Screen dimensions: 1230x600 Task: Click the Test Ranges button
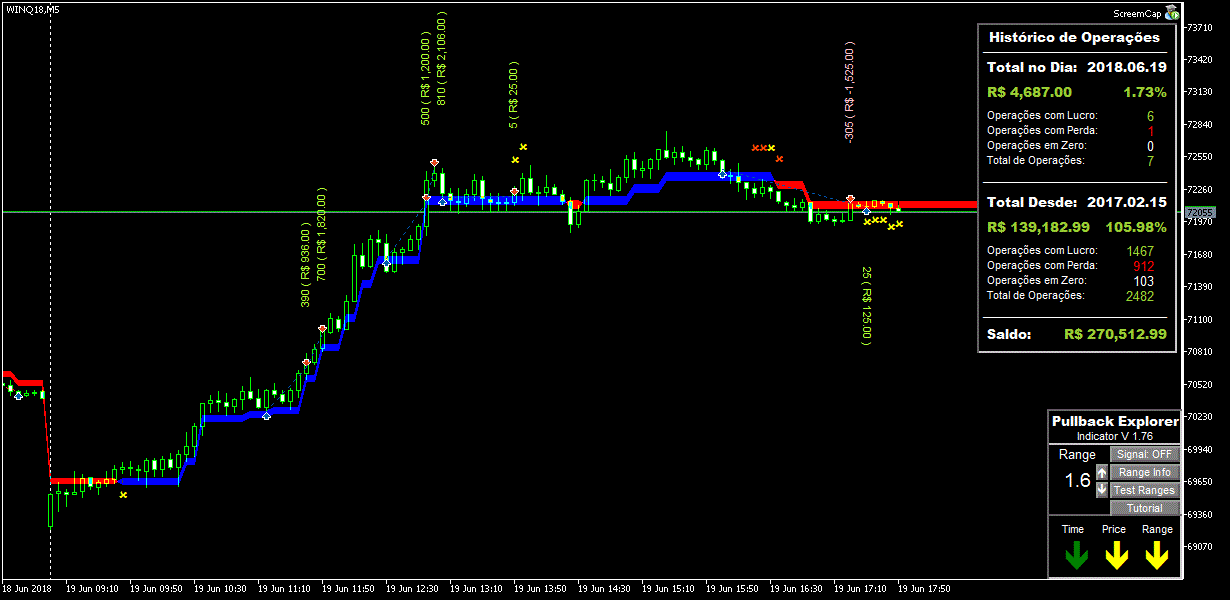click(1144, 490)
